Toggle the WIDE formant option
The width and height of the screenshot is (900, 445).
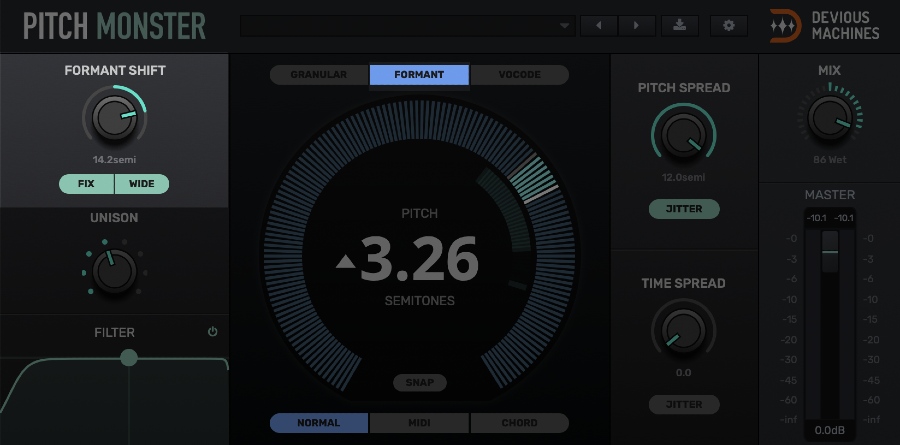tap(141, 184)
